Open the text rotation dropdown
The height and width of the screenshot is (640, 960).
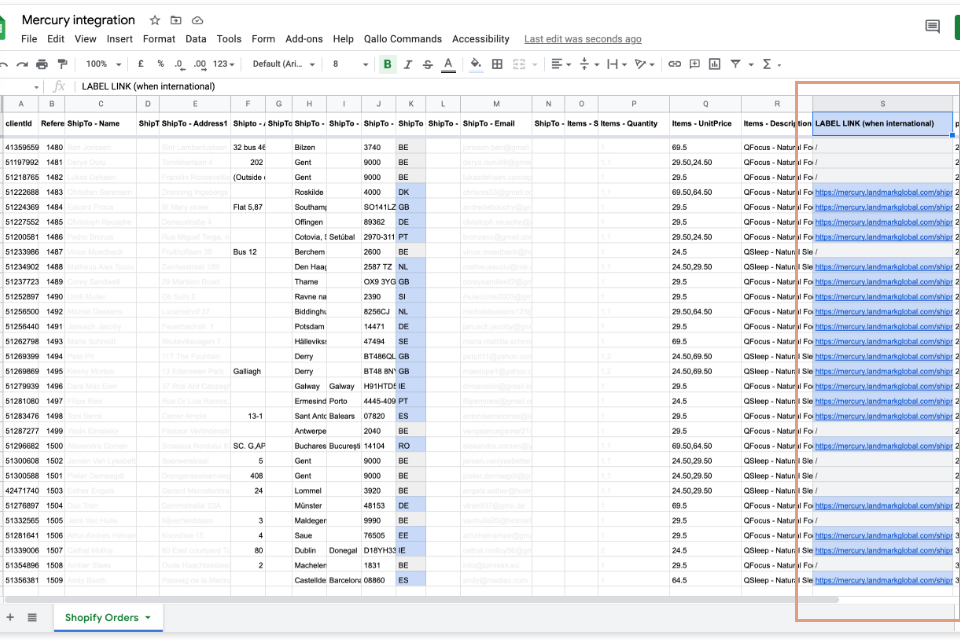[644, 64]
